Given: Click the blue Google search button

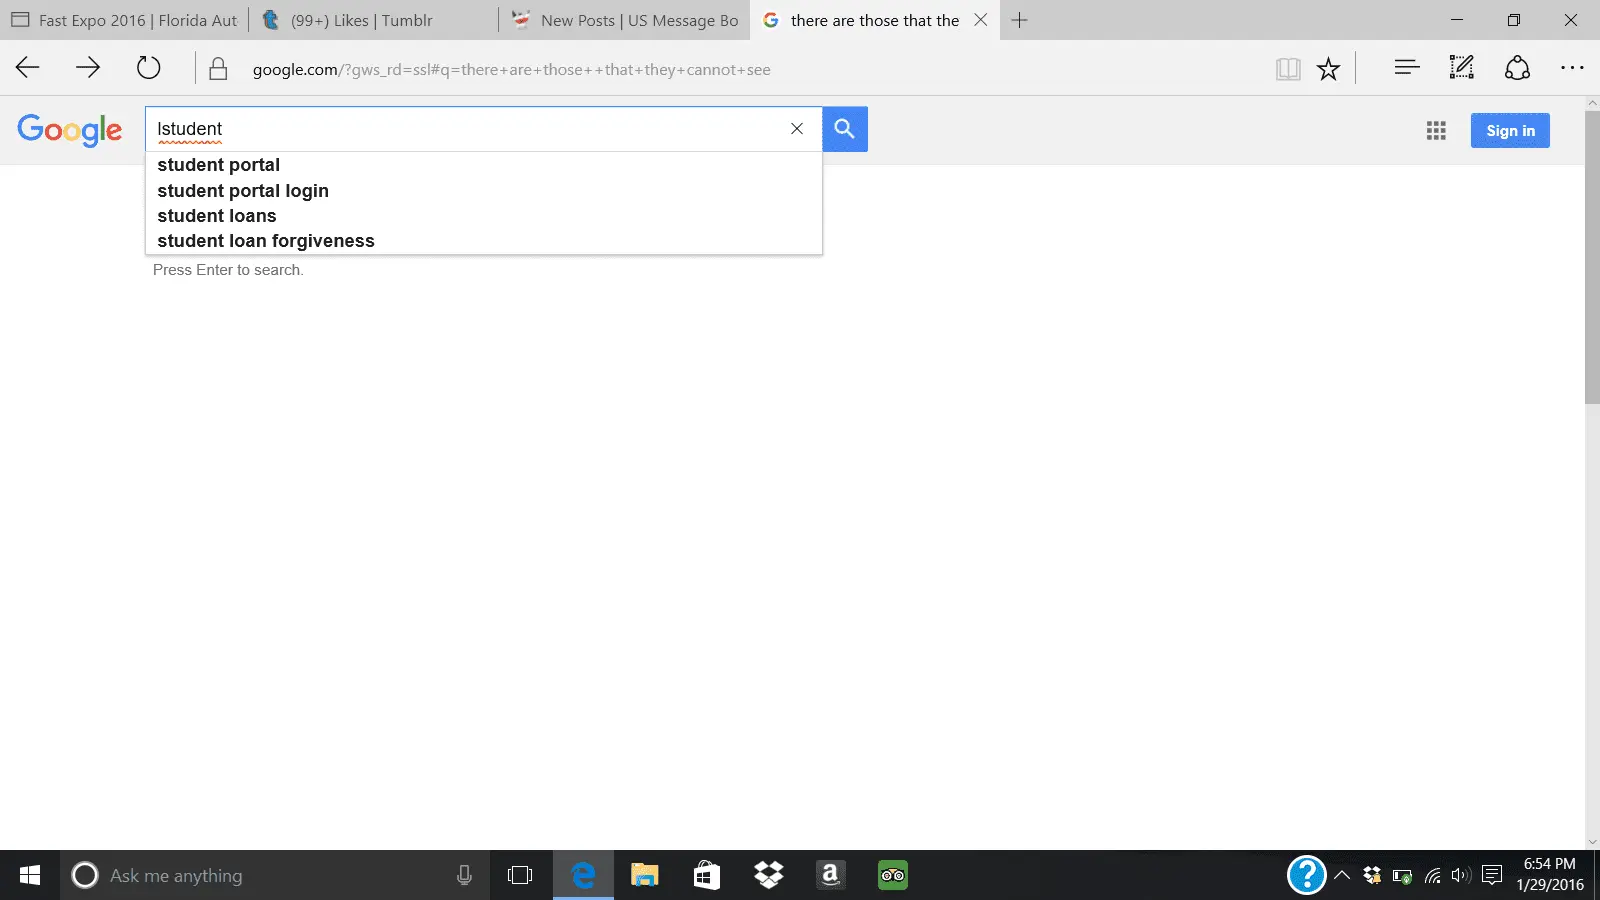Looking at the screenshot, I should (845, 129).
